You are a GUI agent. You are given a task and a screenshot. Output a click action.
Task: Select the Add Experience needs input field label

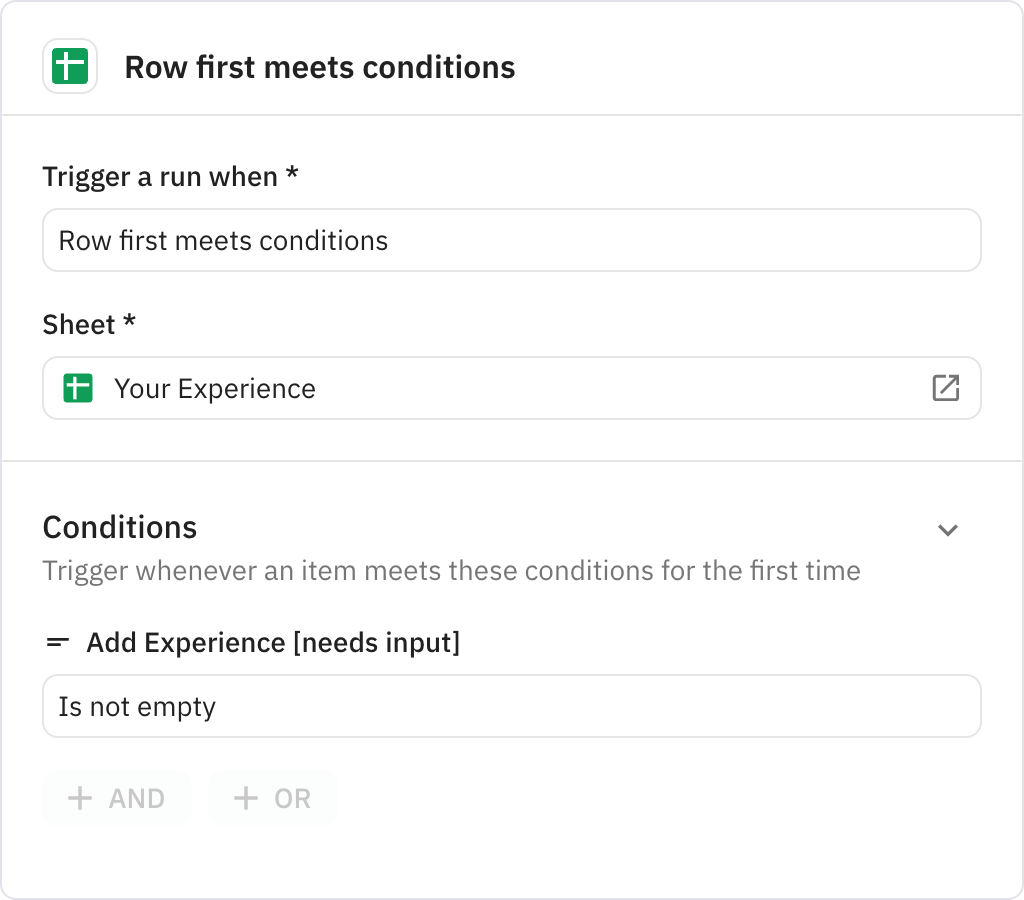275,642
